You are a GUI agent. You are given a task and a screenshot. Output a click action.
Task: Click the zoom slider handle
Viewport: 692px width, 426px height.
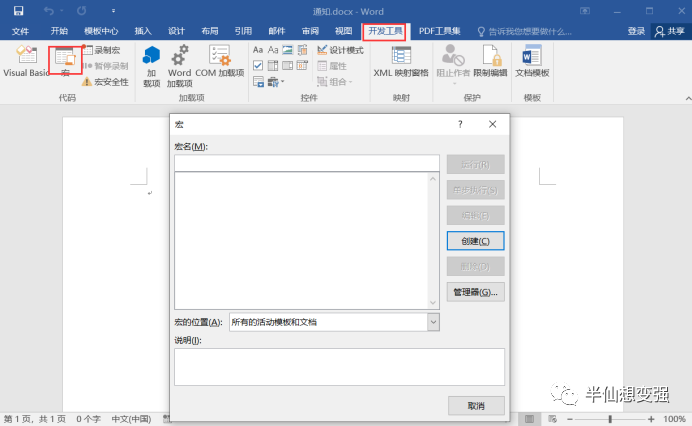[x=610, y=419]
